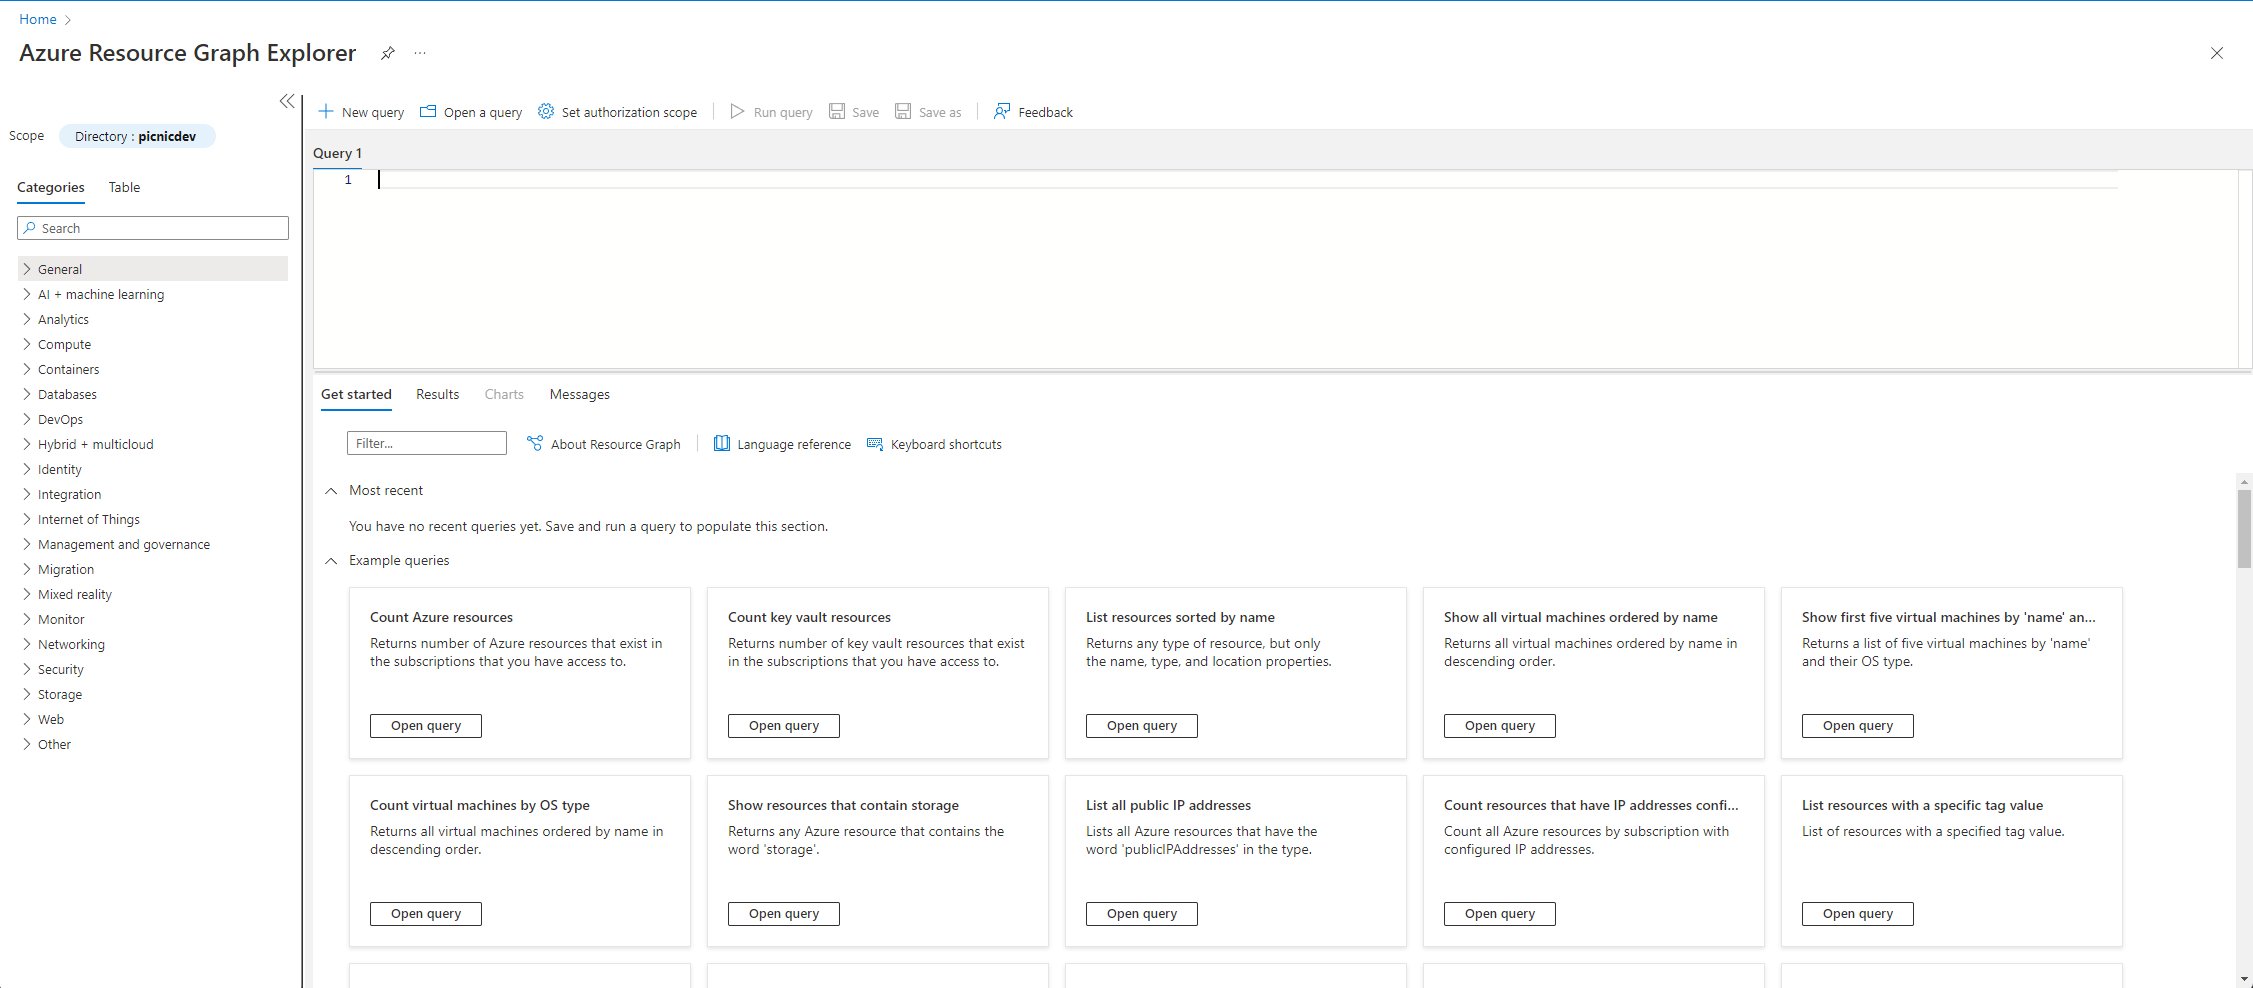The image size is (2253, 988).
Task: Close the Resource Graph Explorer blade
Action: point(2217,53)
